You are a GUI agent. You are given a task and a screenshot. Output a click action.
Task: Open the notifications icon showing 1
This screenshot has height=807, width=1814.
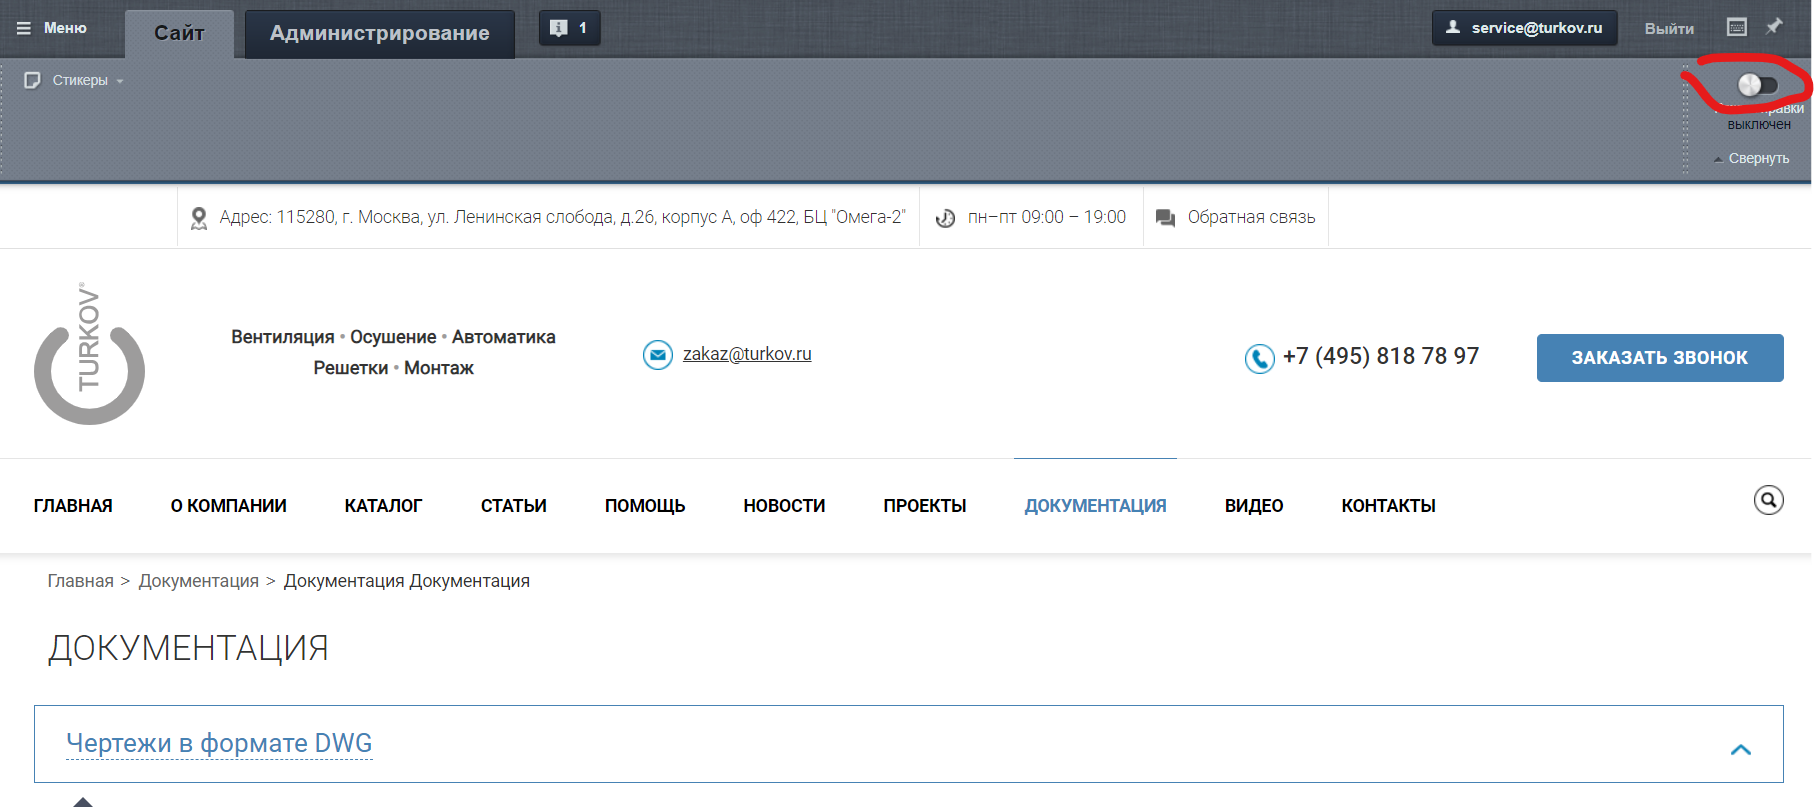tap(570, 28)
